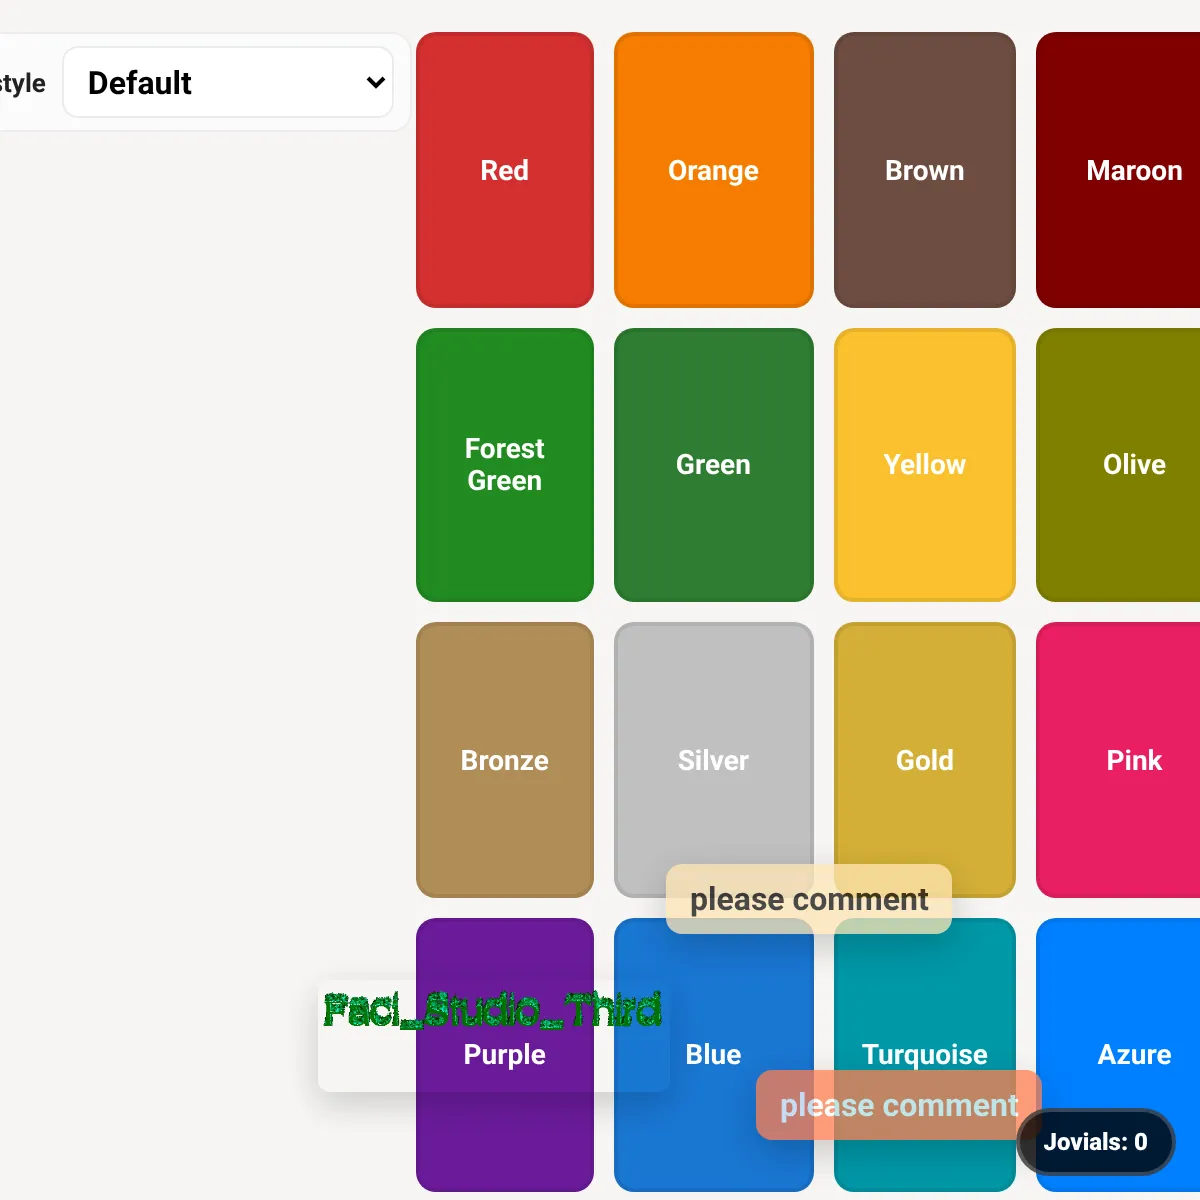The width and height of the screenshot is (1200, 1200).
Task: Open the Default style dropdown
Action: tap(228, 82)
